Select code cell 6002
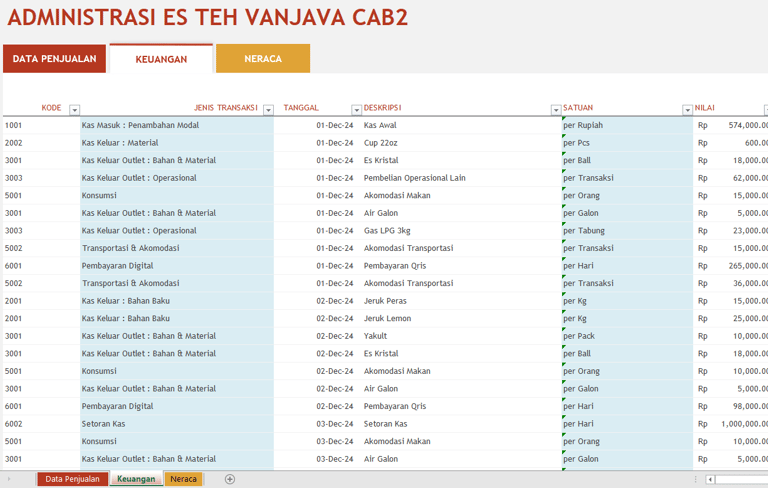Viewport: 768px width, 488px height. pos(41,424)
